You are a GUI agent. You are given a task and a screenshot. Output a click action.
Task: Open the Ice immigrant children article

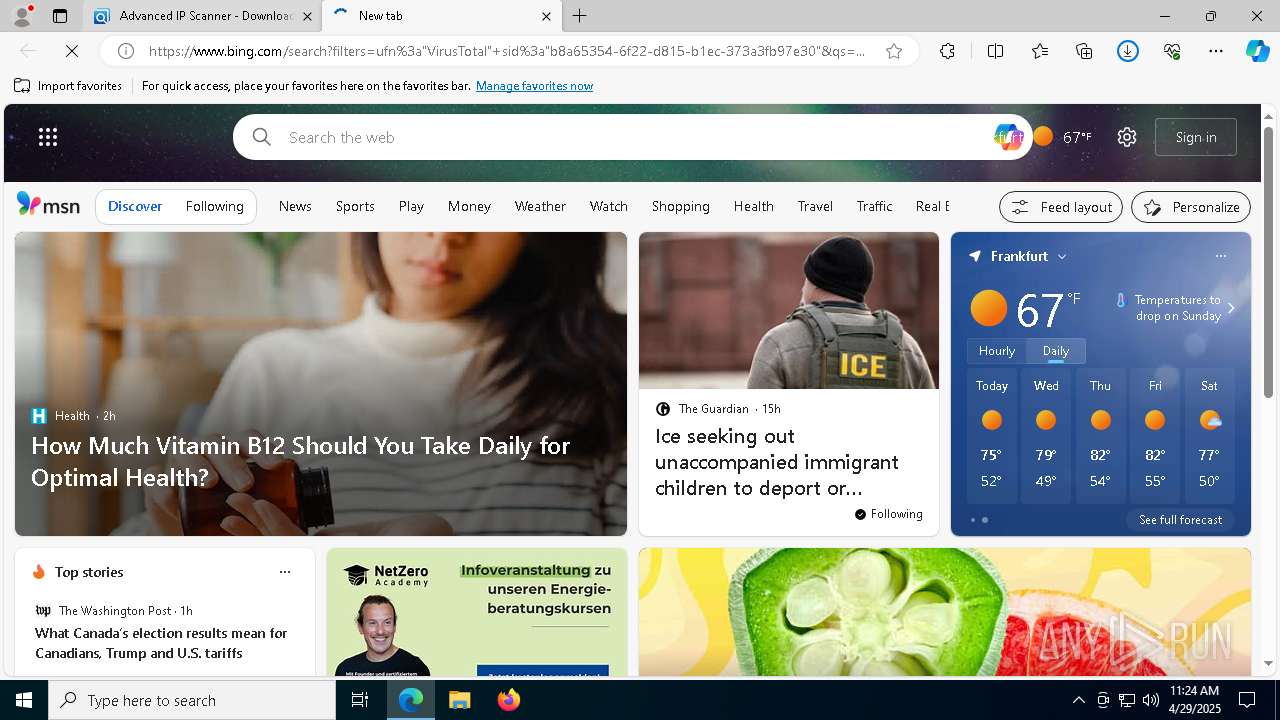click(x=777, y=462)
